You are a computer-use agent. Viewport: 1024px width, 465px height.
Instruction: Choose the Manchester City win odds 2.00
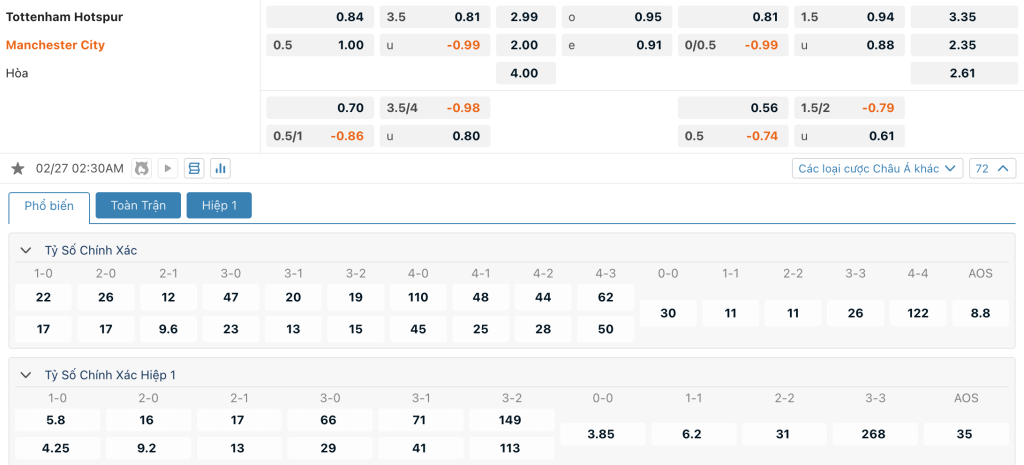[x=526, y=45]
